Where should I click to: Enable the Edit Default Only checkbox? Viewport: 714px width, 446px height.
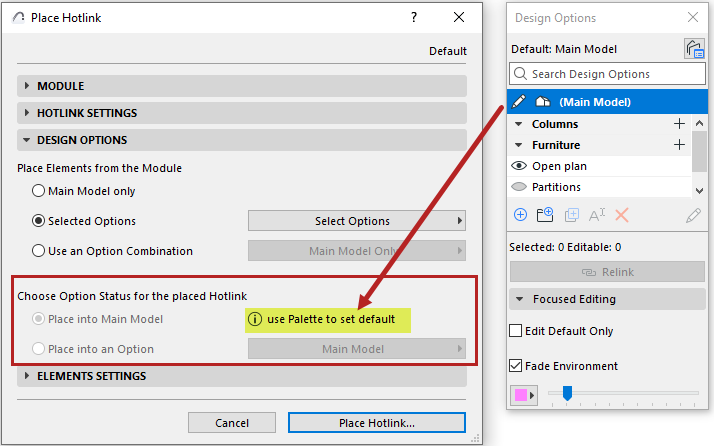[x=515, y=330]
